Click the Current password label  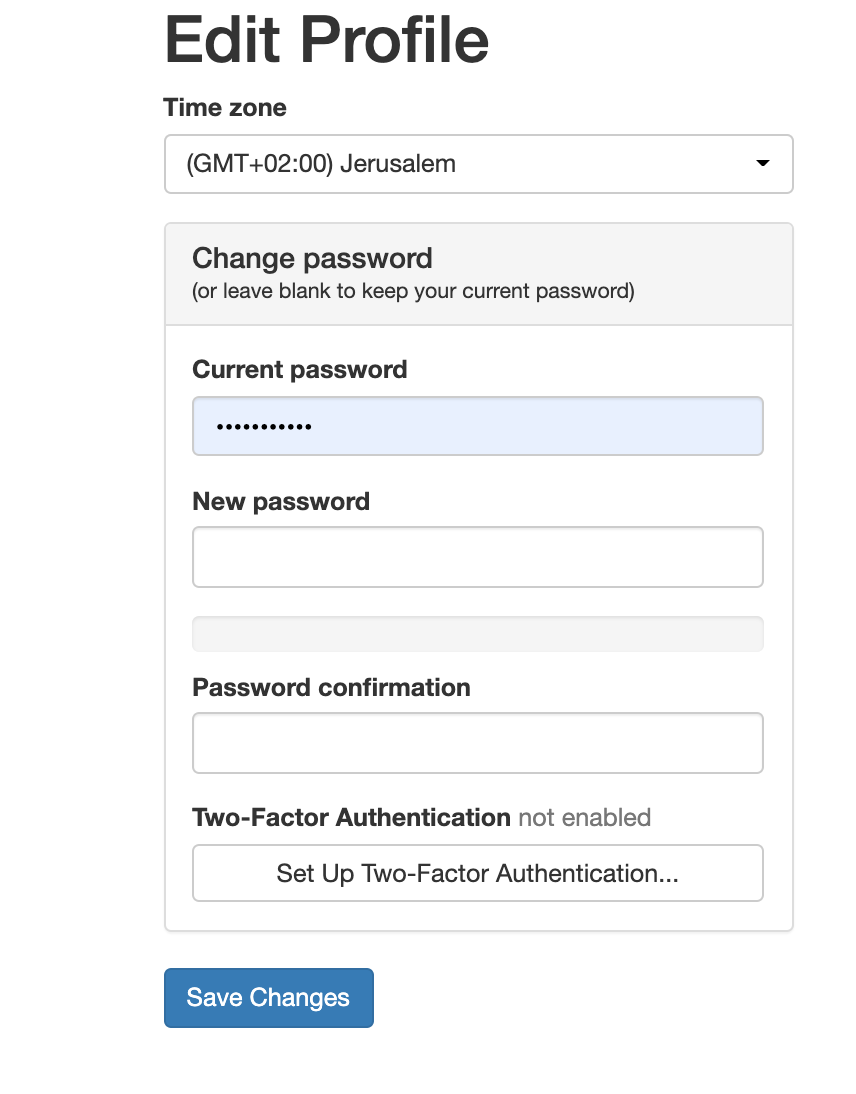point(299,369)
